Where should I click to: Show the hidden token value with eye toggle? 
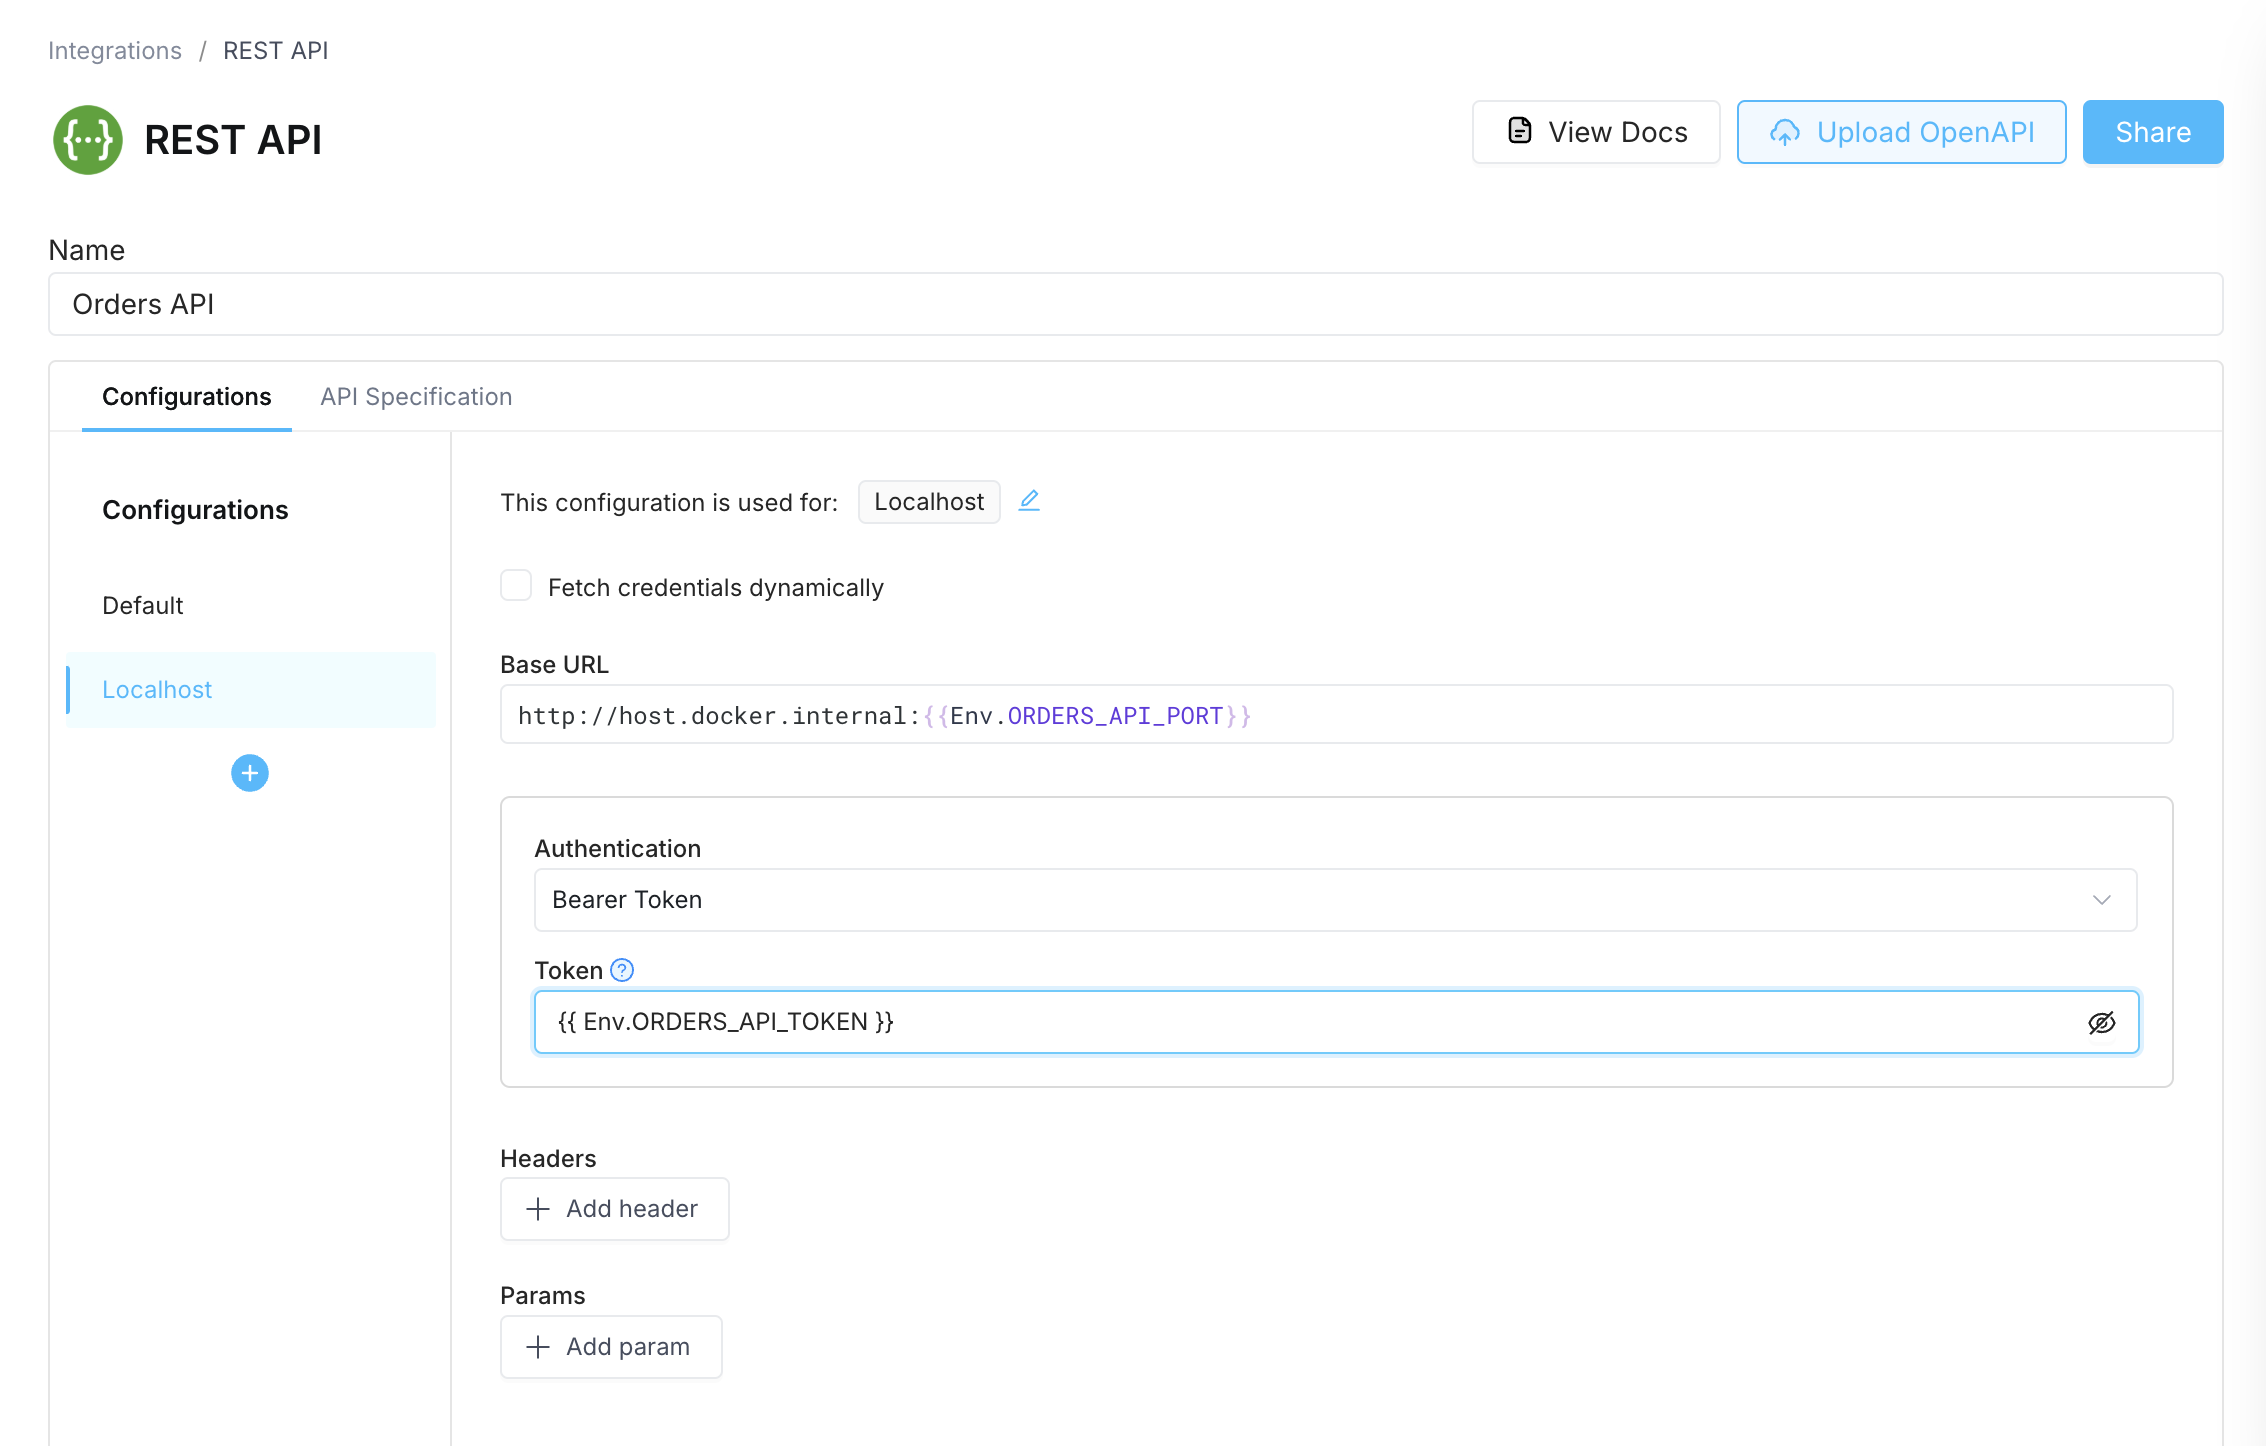pyautogui.click(x=2103, y=1021)
